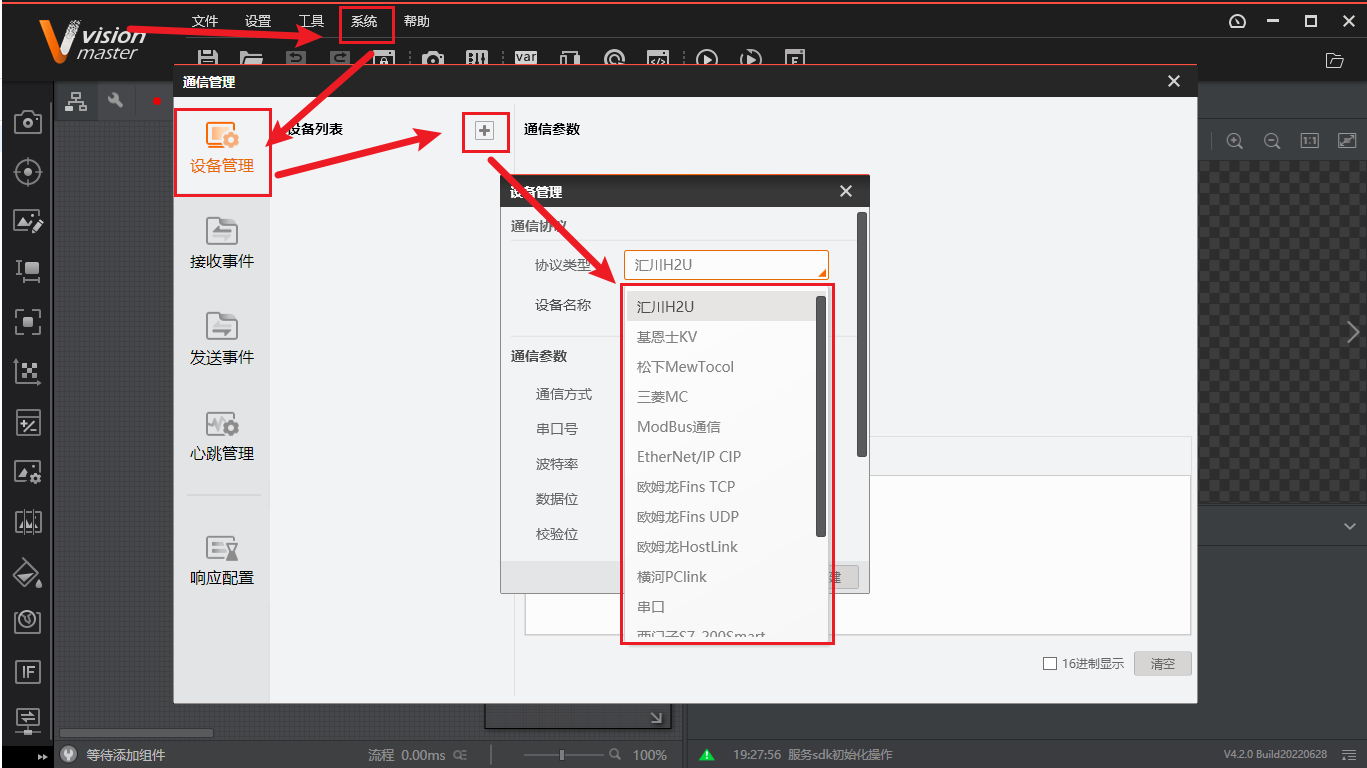Screen dimensions: 1367x768
Task: Choose ModBus通信 in the dropdown list
Action: point(678,427)
